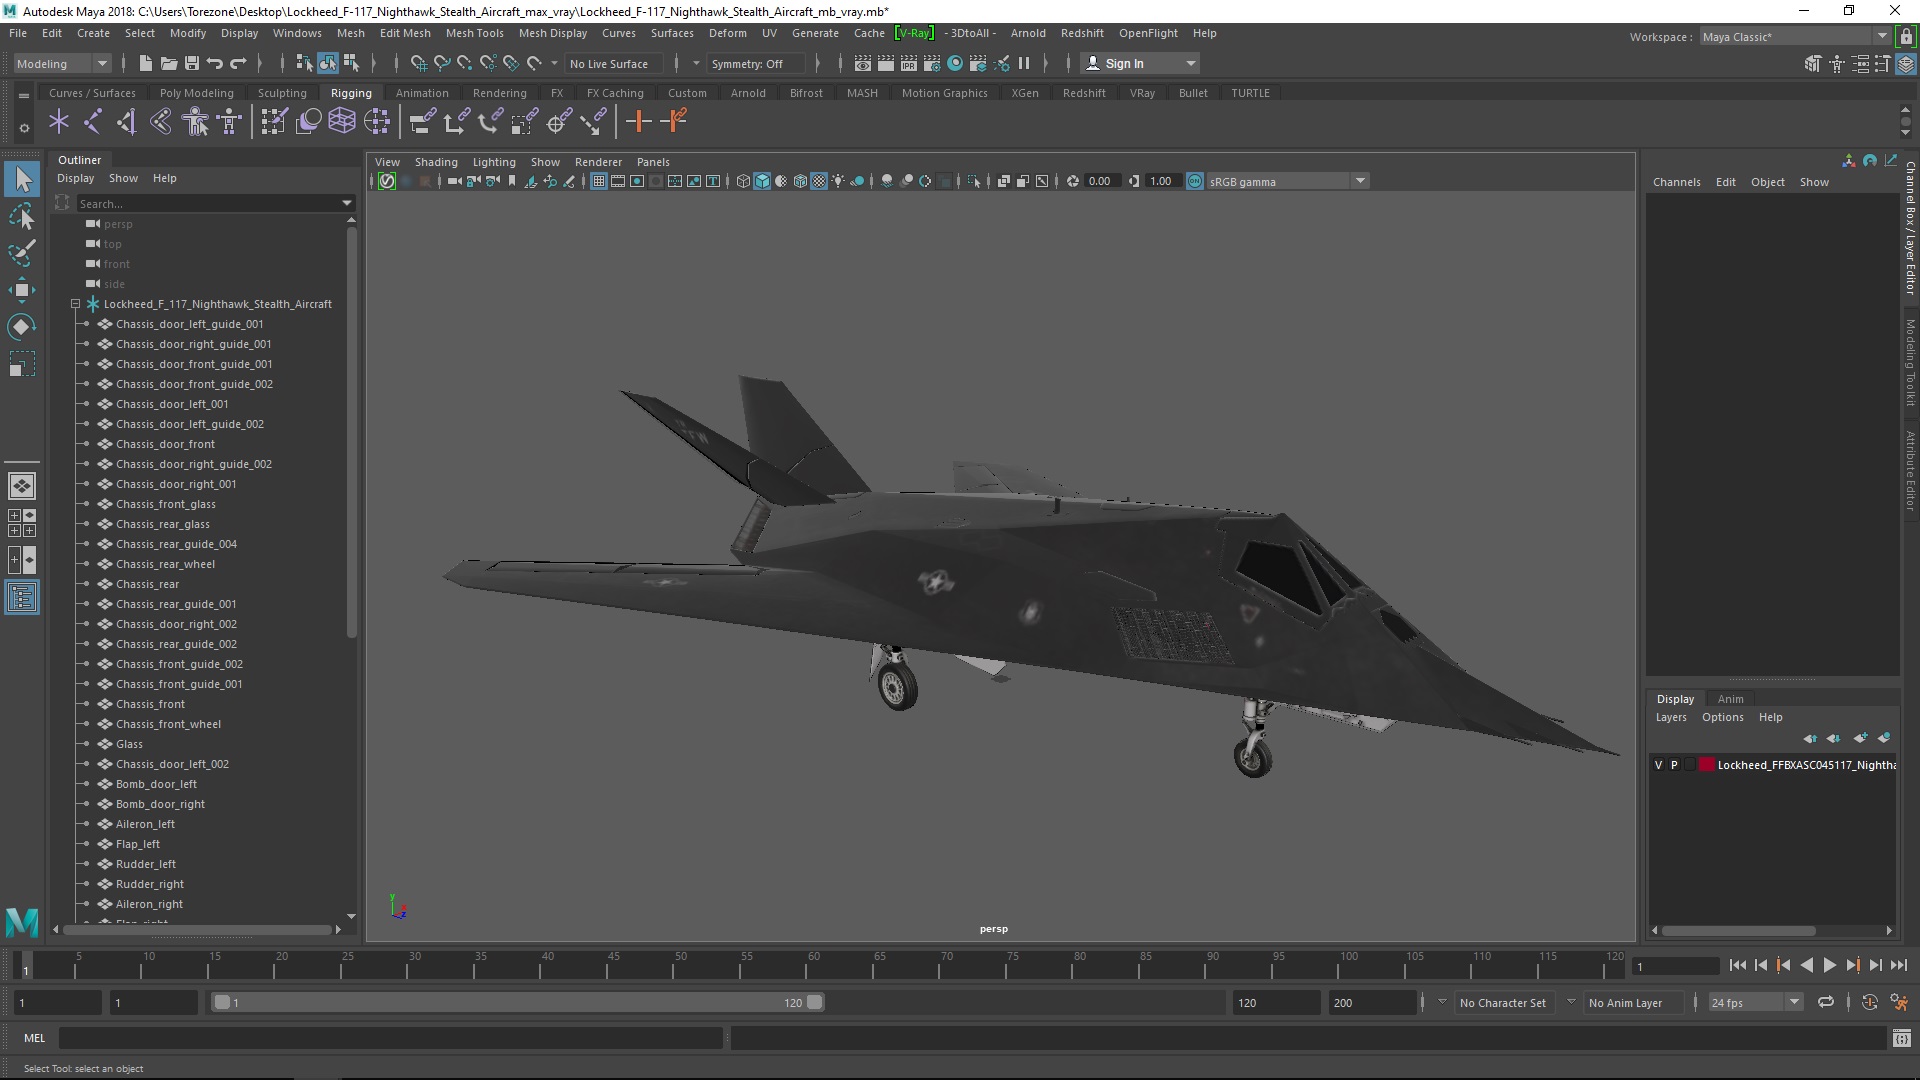This screenshot has height=1080, width=1920.
Task: Choose the Scale tool in toolbox
Action: [x=22, y=364]
